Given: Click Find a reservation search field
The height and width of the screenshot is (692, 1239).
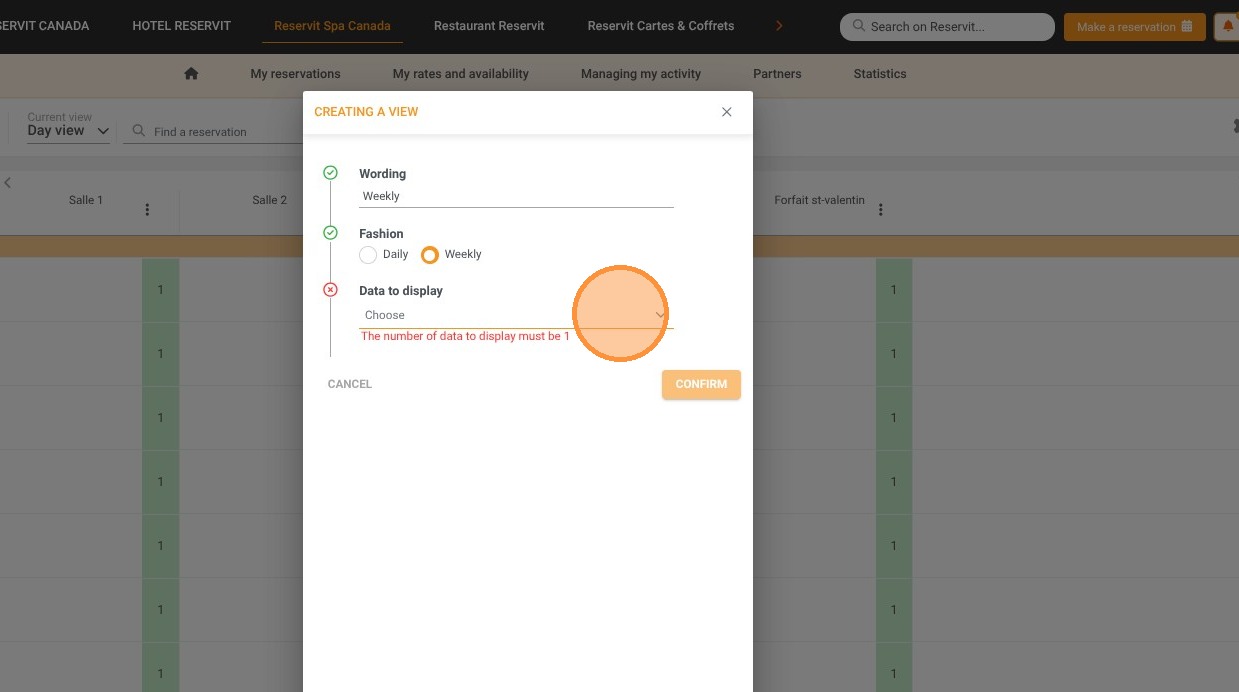Looking at the screenshot, I should (215, 132).
